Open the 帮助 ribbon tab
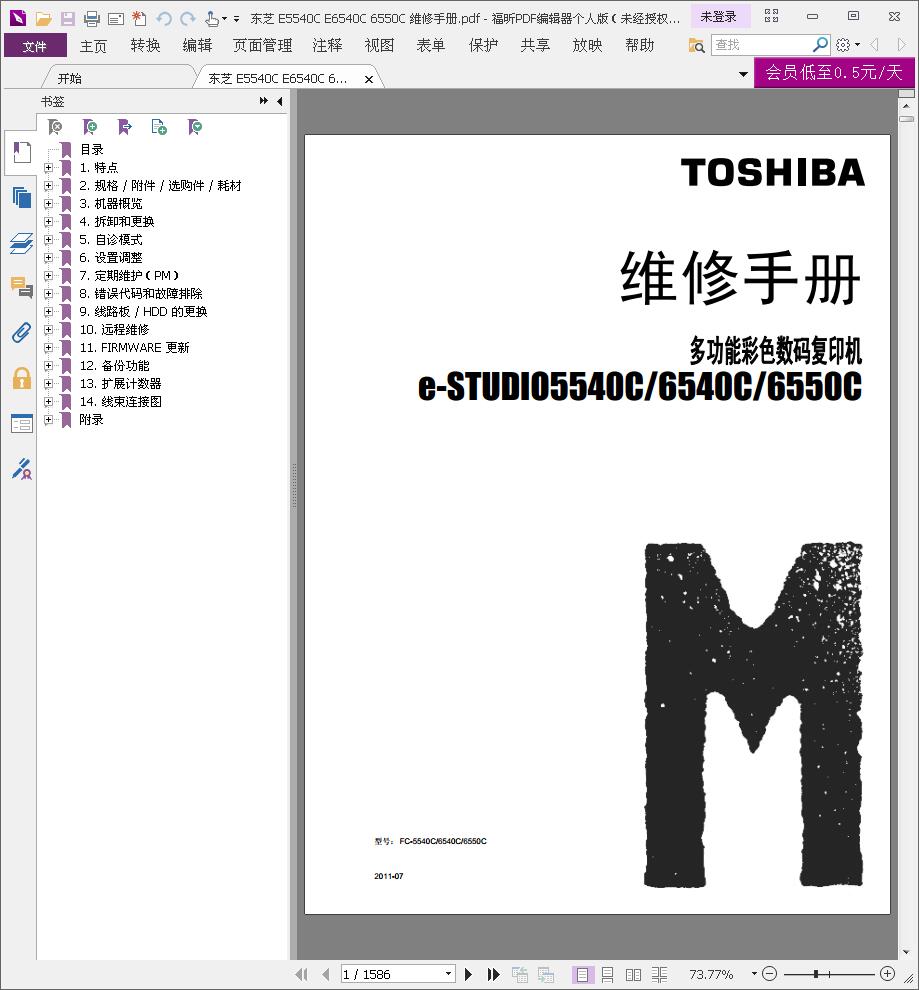Image resolution: width=919 pixels, height=990 pixels. pyautogui.click(x=639, y=45)
